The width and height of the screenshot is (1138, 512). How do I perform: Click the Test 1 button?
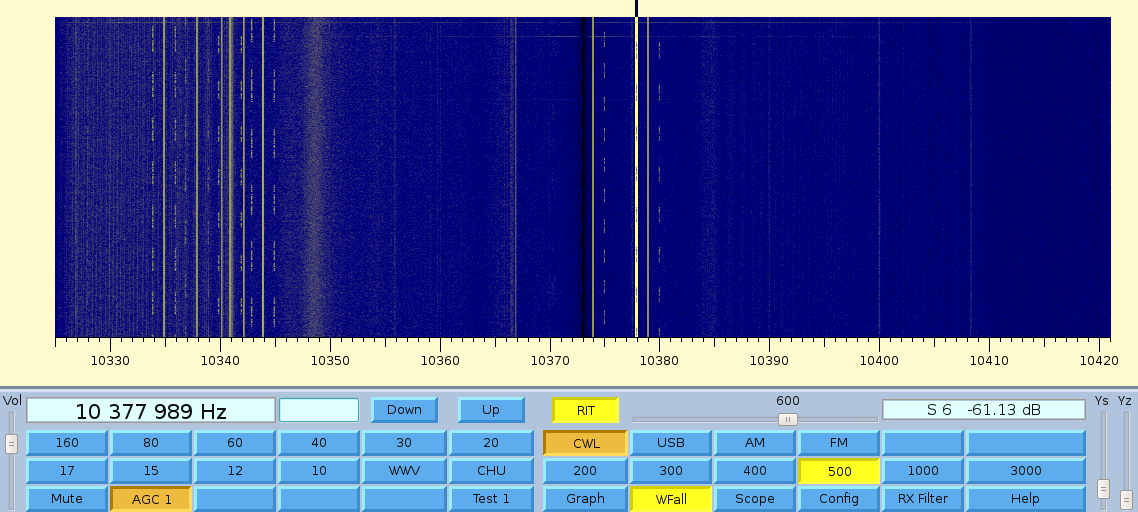point(491,499)
